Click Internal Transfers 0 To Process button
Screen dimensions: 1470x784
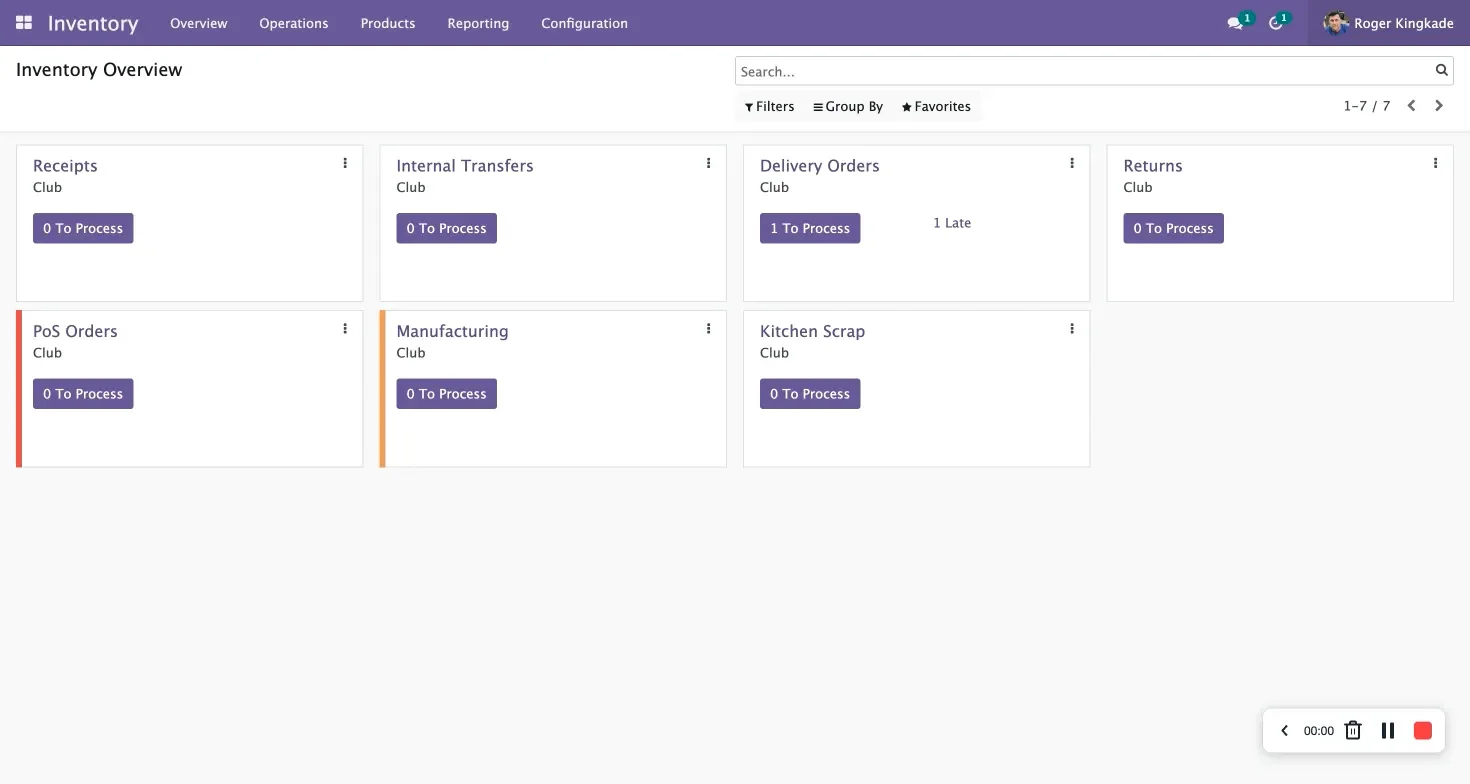tap(446, 228)
